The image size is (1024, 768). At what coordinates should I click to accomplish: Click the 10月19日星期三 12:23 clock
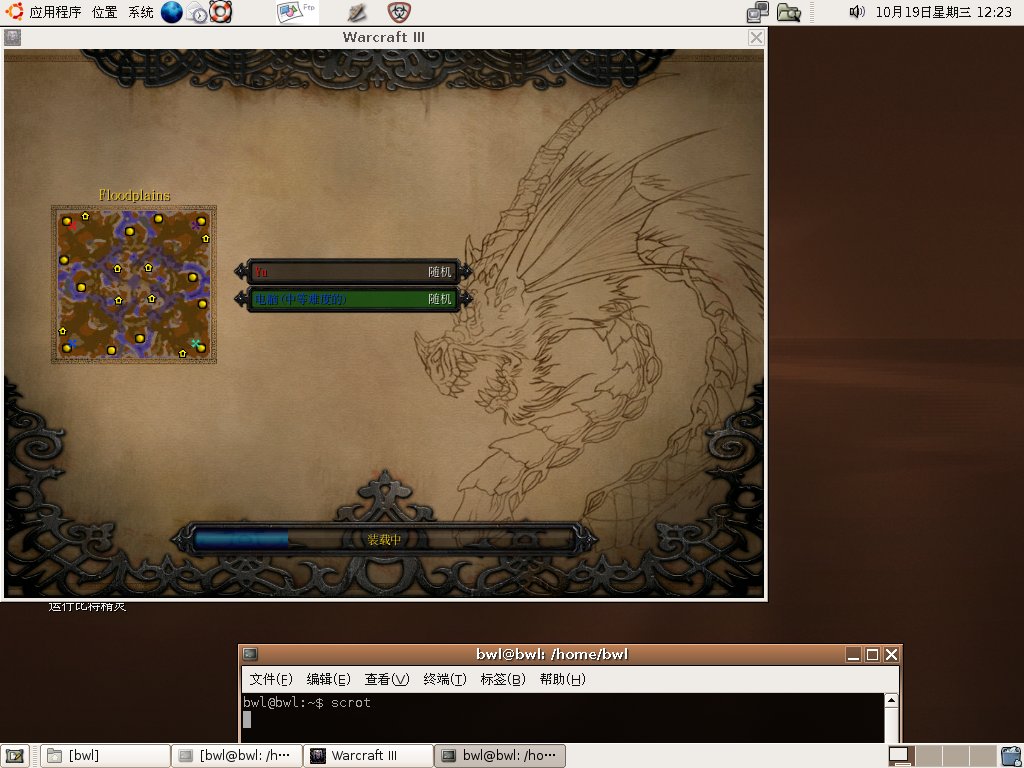(x=943, y=12)
